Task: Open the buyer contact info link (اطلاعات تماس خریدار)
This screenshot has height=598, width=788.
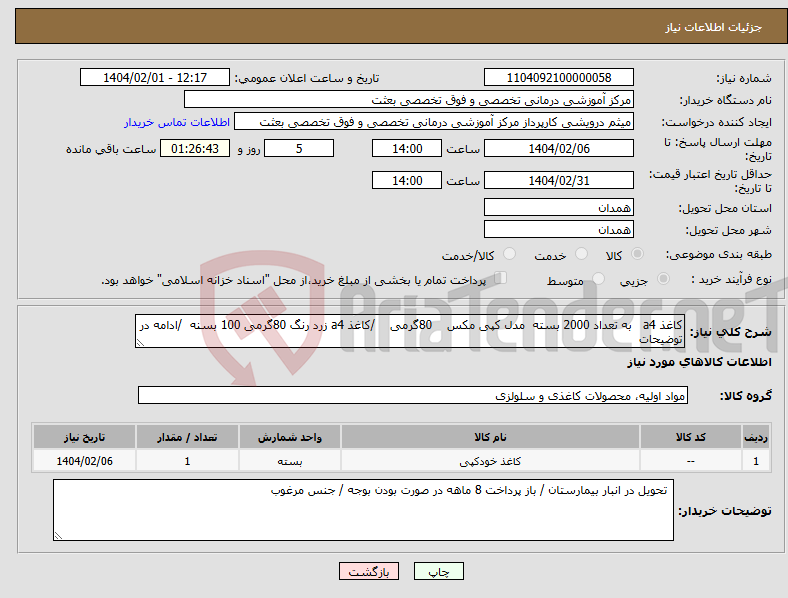Action: pyautogui.click(x=177, y=122)
